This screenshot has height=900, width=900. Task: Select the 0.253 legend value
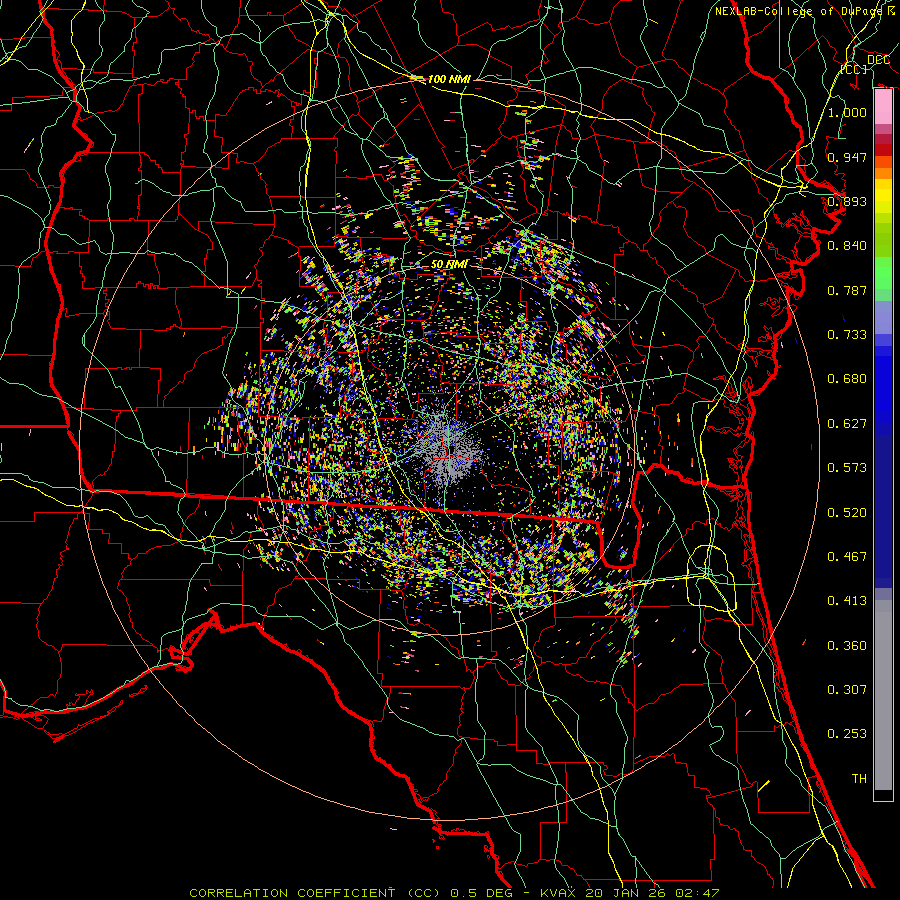pos(847,734)
